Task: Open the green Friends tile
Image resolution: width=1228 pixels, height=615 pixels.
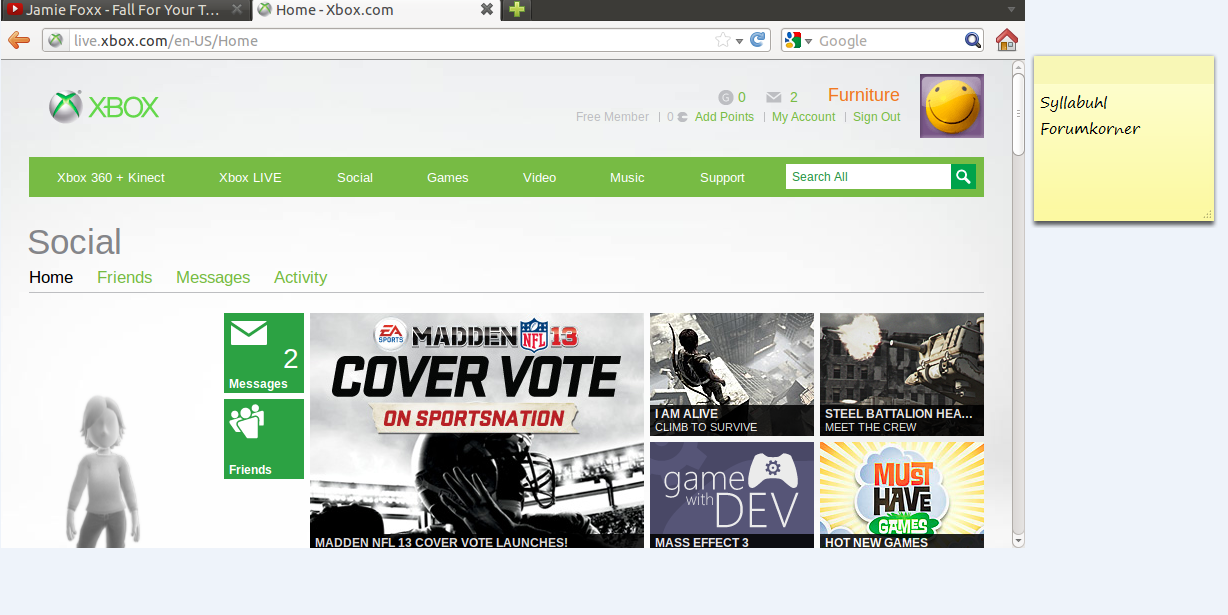Action: tap(264, 439)
